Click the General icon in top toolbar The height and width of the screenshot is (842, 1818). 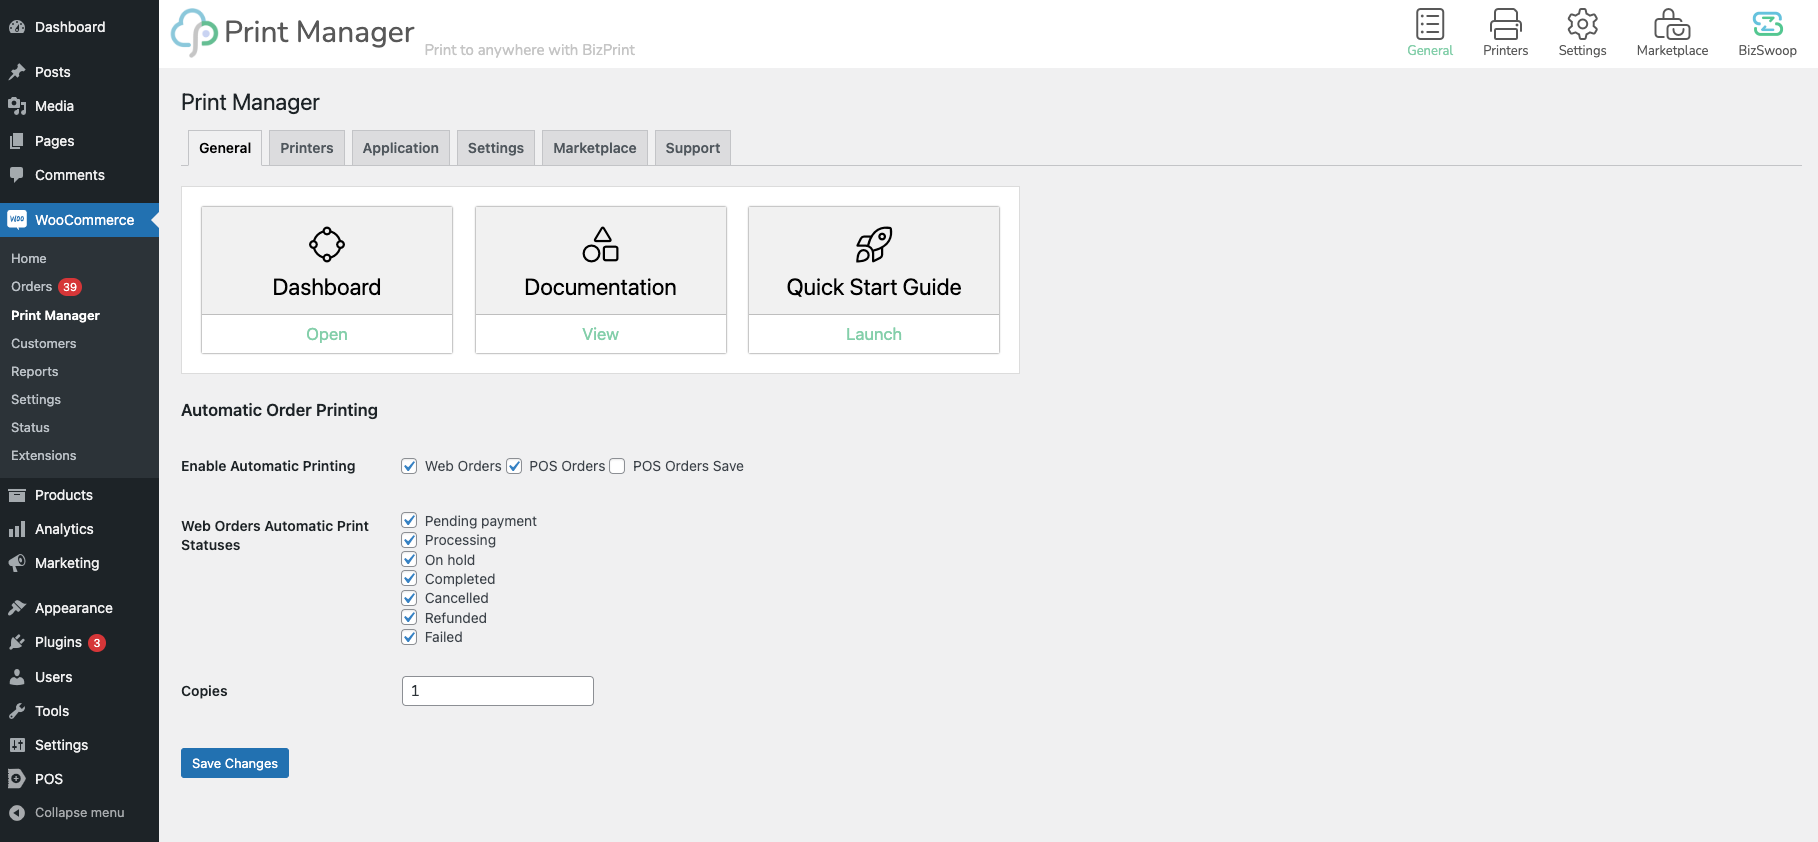(1430, 24)
